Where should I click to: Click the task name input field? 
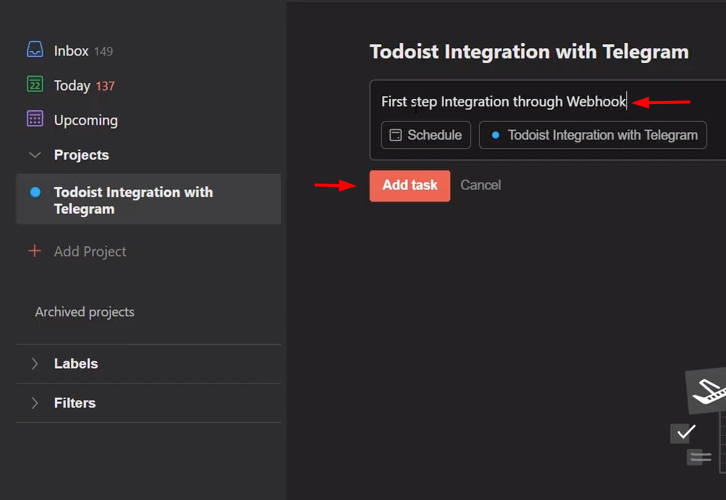pos(503,101)
